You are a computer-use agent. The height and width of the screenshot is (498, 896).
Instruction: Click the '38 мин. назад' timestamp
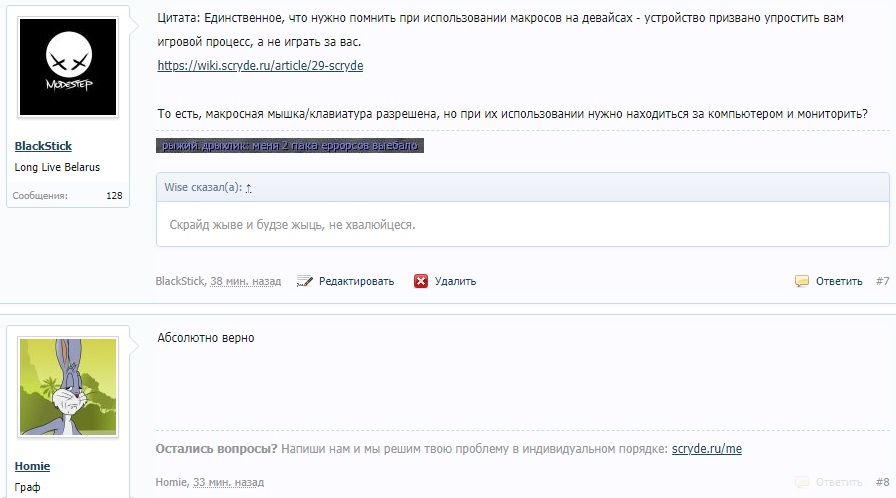tap(245, 281)
